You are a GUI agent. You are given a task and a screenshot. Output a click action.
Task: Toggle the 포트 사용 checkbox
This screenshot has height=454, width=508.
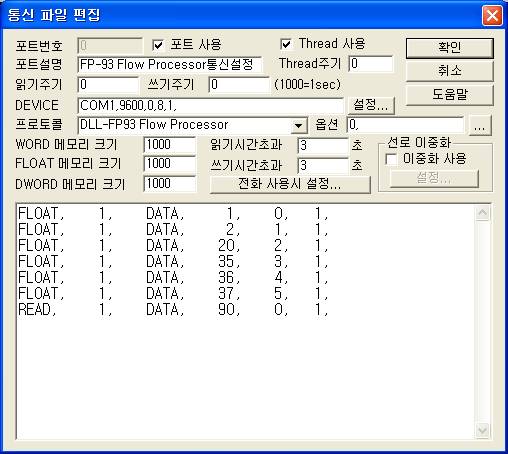(158, 45)
